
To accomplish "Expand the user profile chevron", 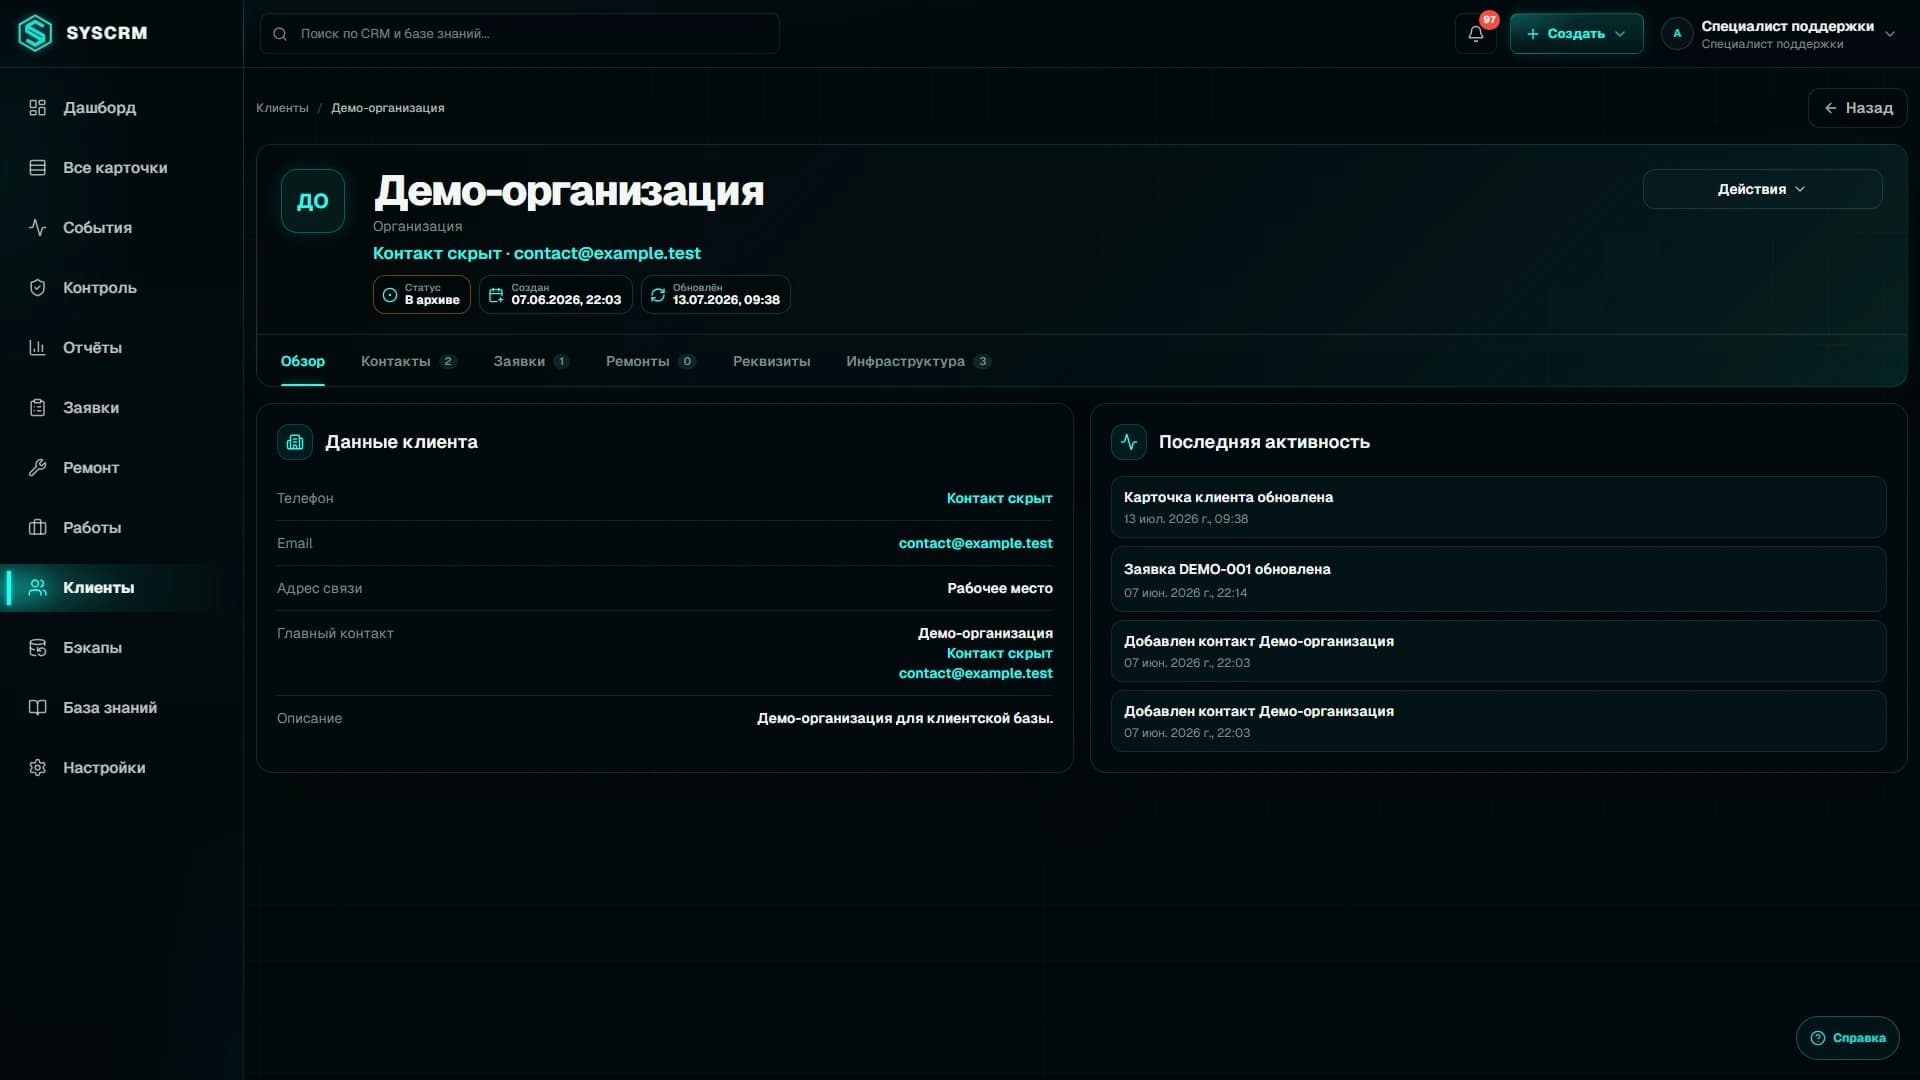I will [1890, 34].
